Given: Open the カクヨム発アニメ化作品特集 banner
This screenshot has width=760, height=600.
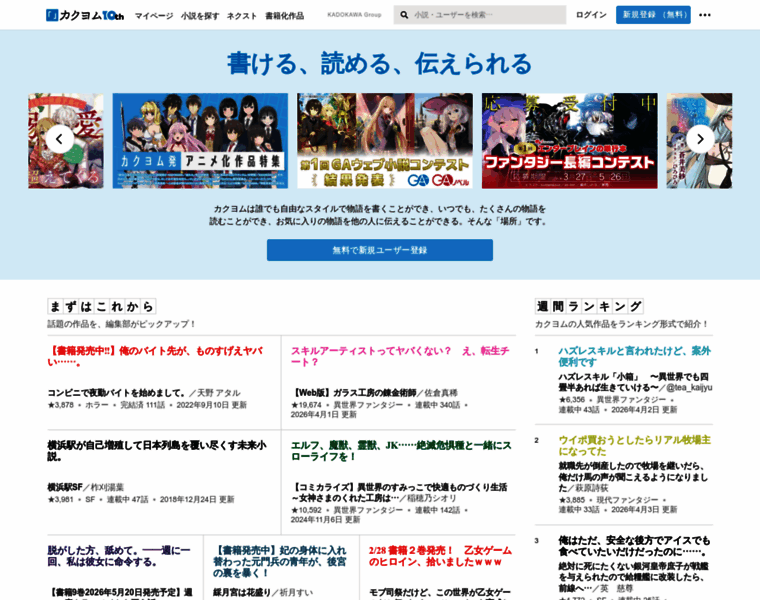Looking at the screenshot, I should tap(200, 141).
